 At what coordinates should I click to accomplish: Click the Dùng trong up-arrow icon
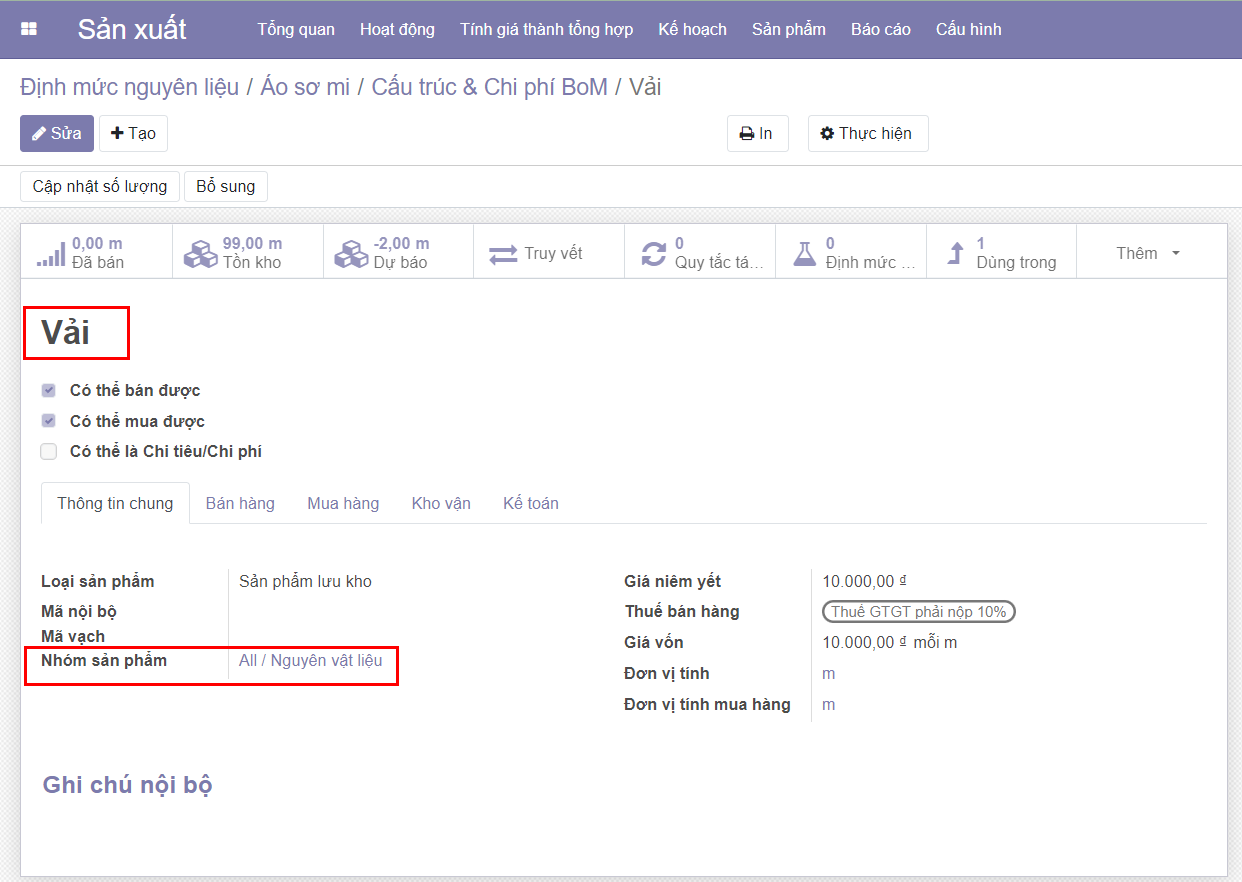(x=956, y=254)
